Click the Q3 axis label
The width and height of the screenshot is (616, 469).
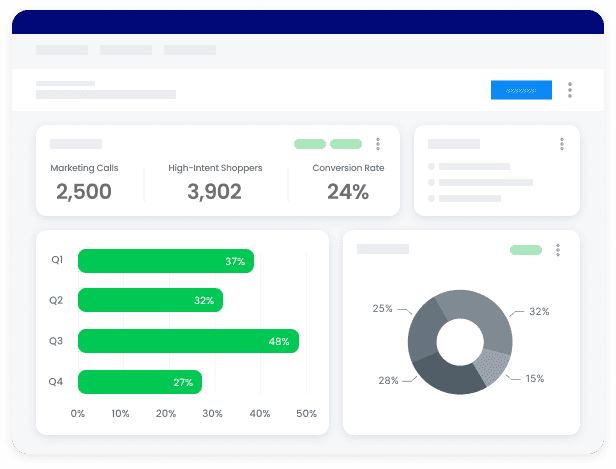click(56, 341)
